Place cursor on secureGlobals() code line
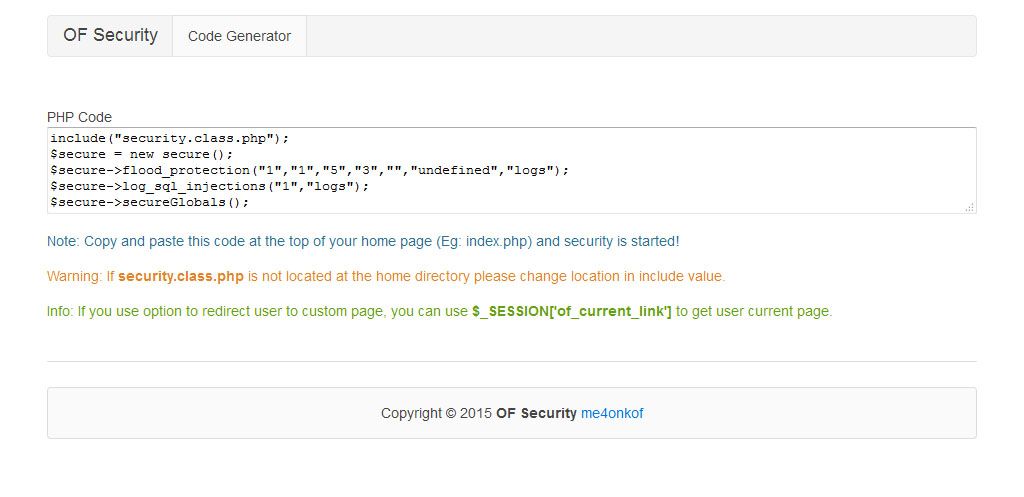This screenshot has width=1024, height=497. (x=150, y=202)
